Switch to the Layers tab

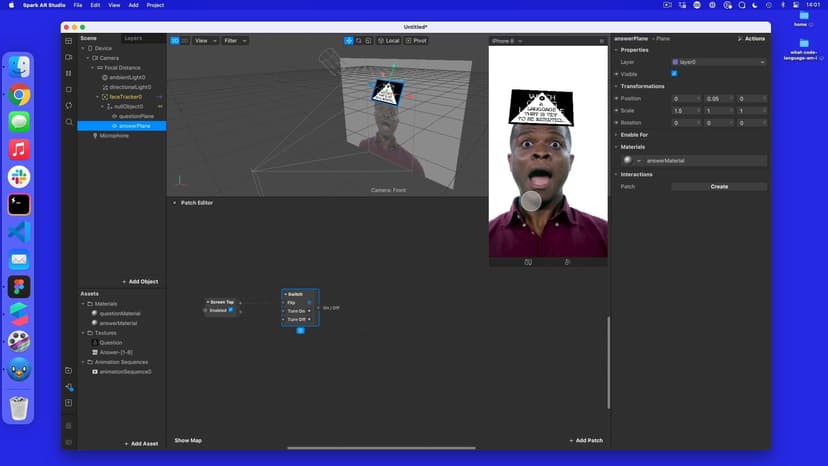pos(133,38)
